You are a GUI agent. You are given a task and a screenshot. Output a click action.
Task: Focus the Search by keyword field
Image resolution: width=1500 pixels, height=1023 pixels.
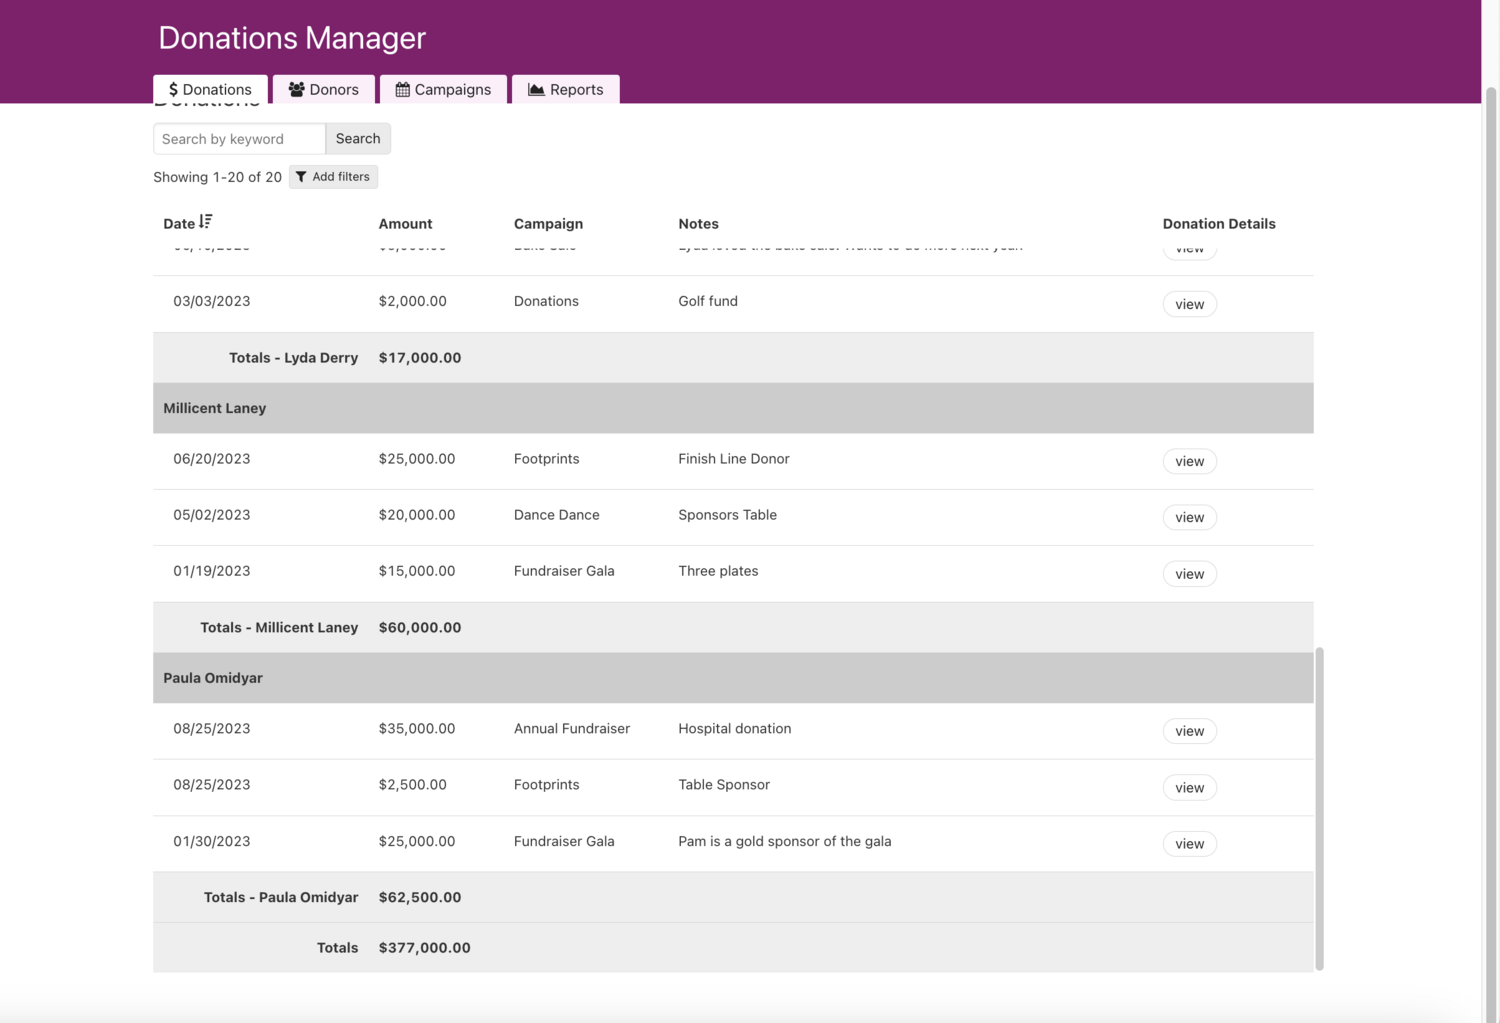click(239, 139)
